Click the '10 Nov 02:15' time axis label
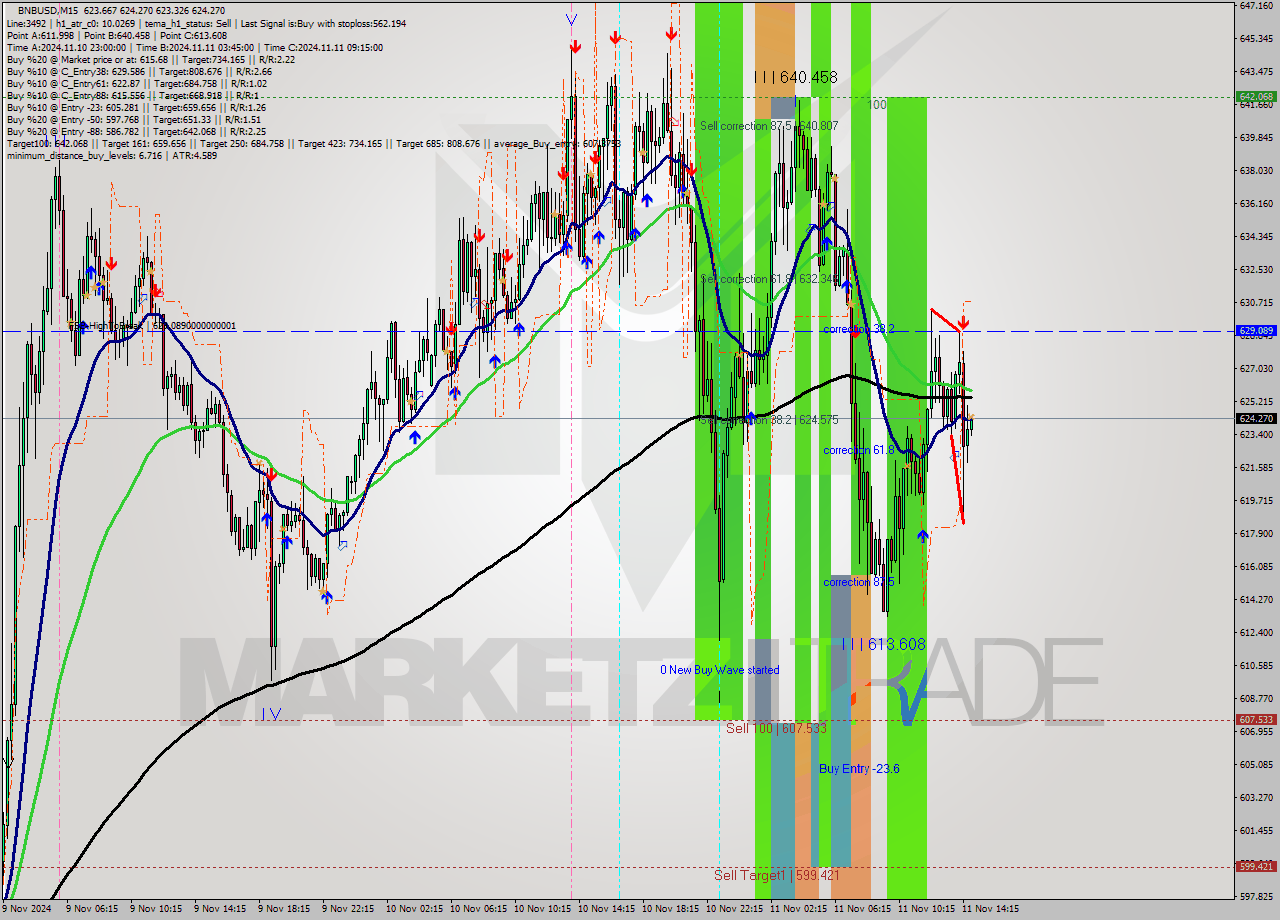Screen dimensions: 1280x920 [x=414, y=909]
